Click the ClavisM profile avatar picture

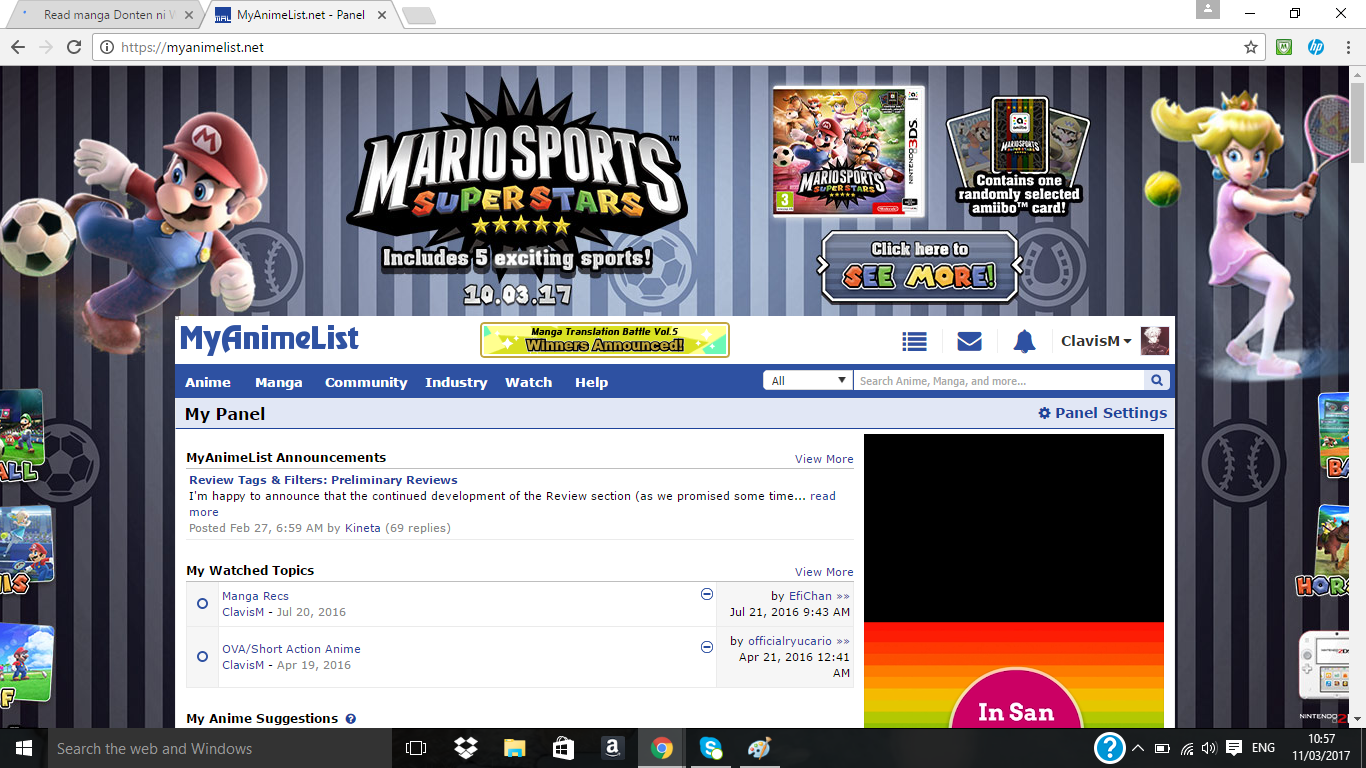1155,341
